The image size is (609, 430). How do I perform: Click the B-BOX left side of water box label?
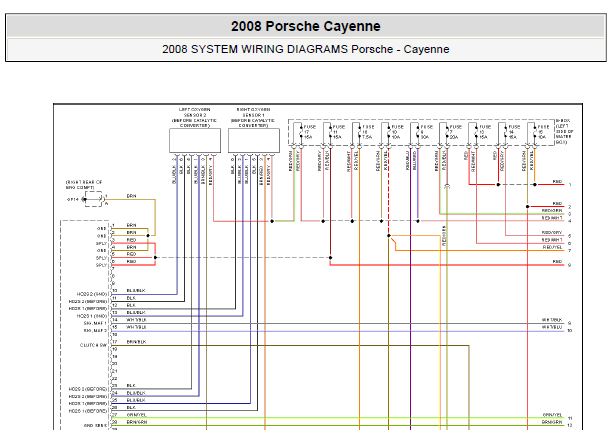[564, 132]
